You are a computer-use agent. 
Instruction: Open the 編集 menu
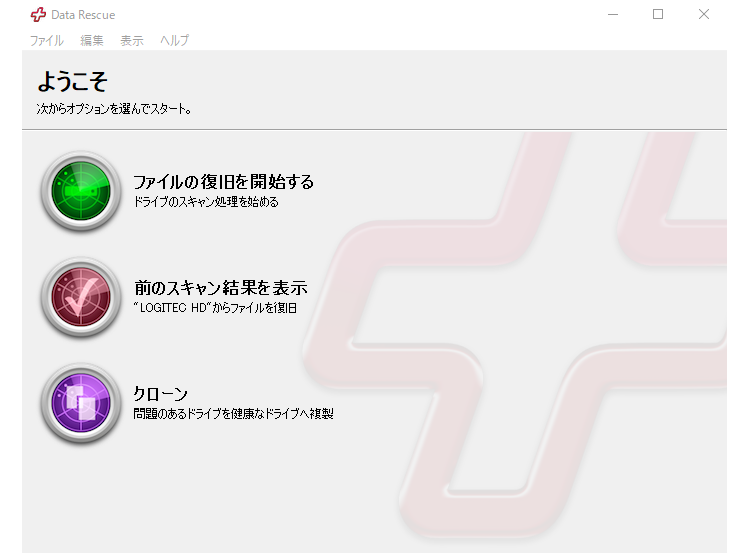click(x=92, y=41)
